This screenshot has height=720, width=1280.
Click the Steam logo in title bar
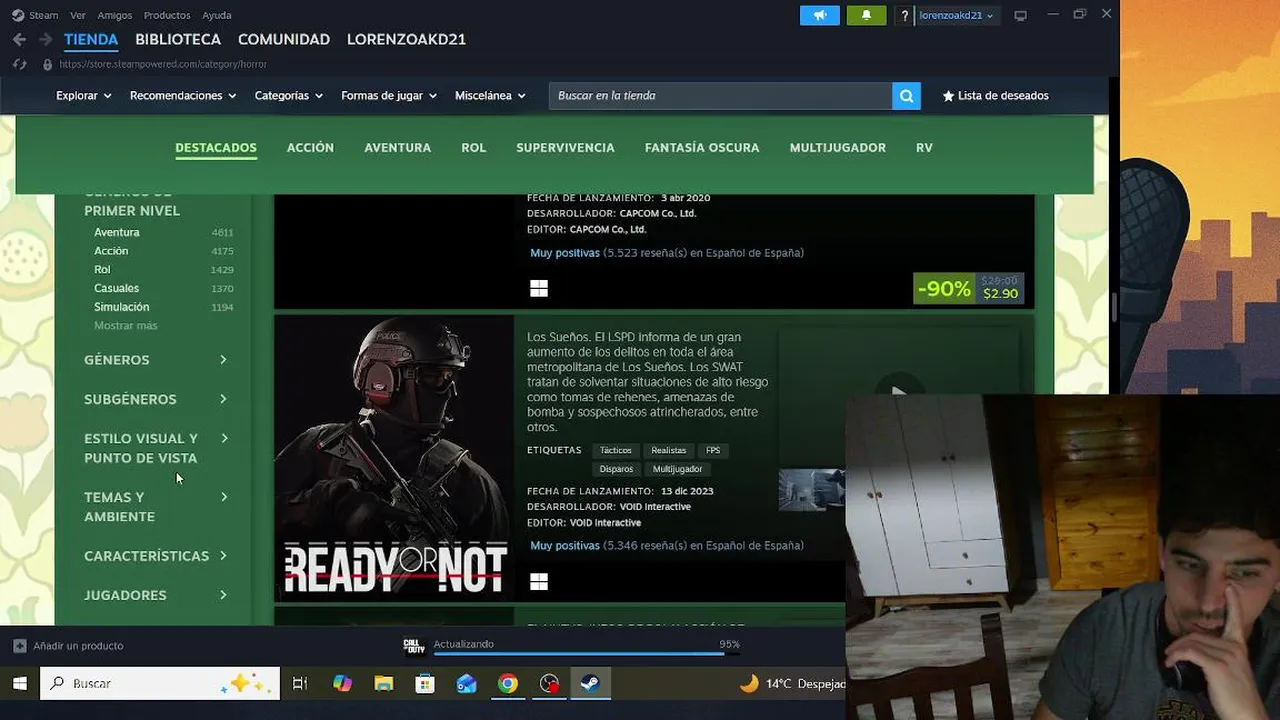(x=17, y=15)
